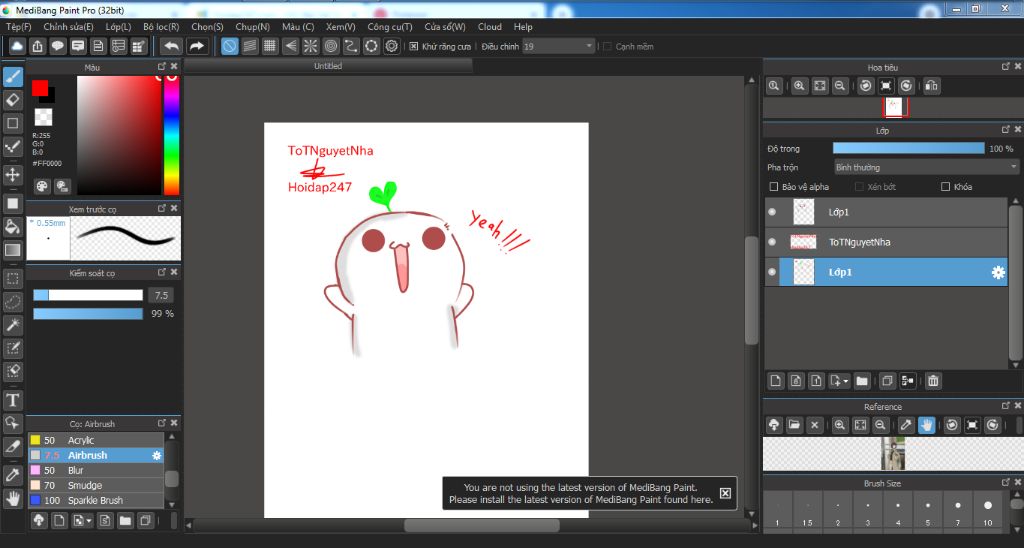
Task: Select the Hand pan tool
Action: click(12, 498)
